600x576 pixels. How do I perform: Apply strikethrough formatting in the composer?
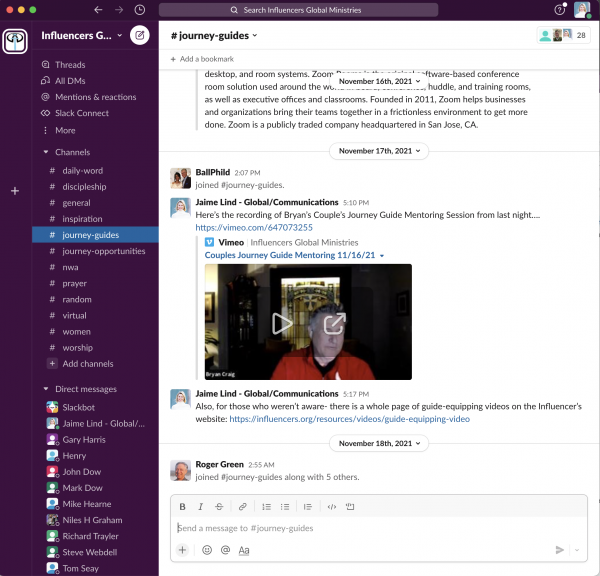coord(219,507)
